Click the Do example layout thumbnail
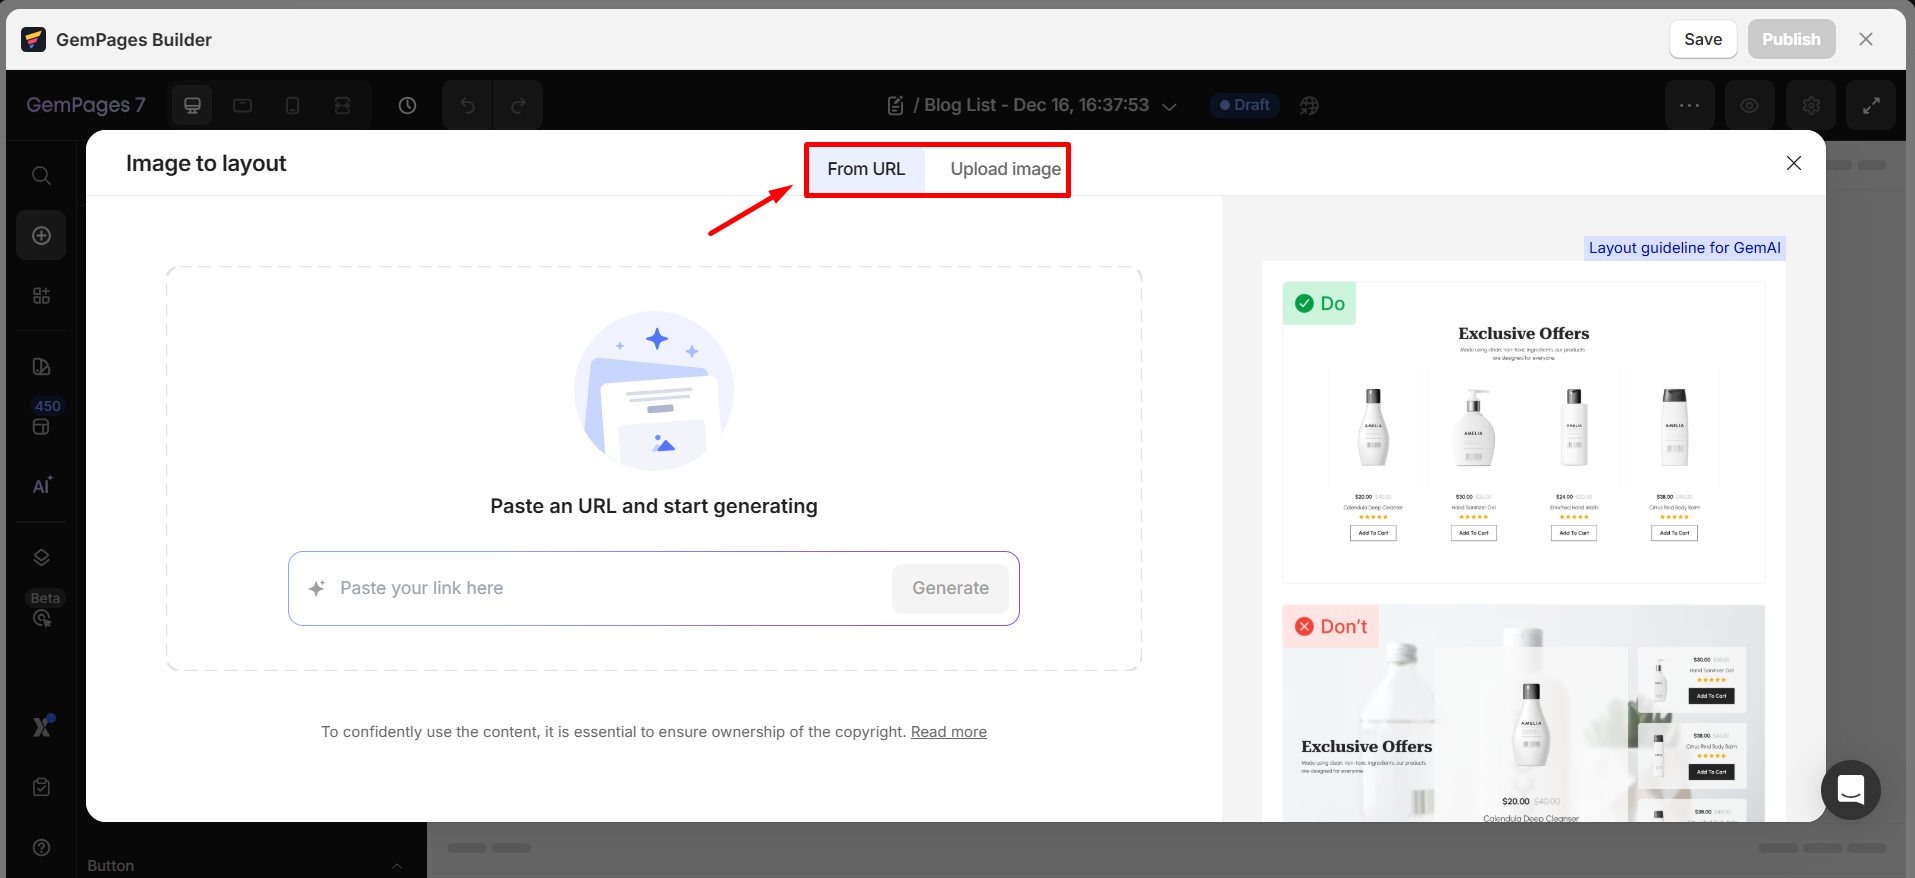The width and height of the screenshot is (1915, 878). coord(1524,432)
